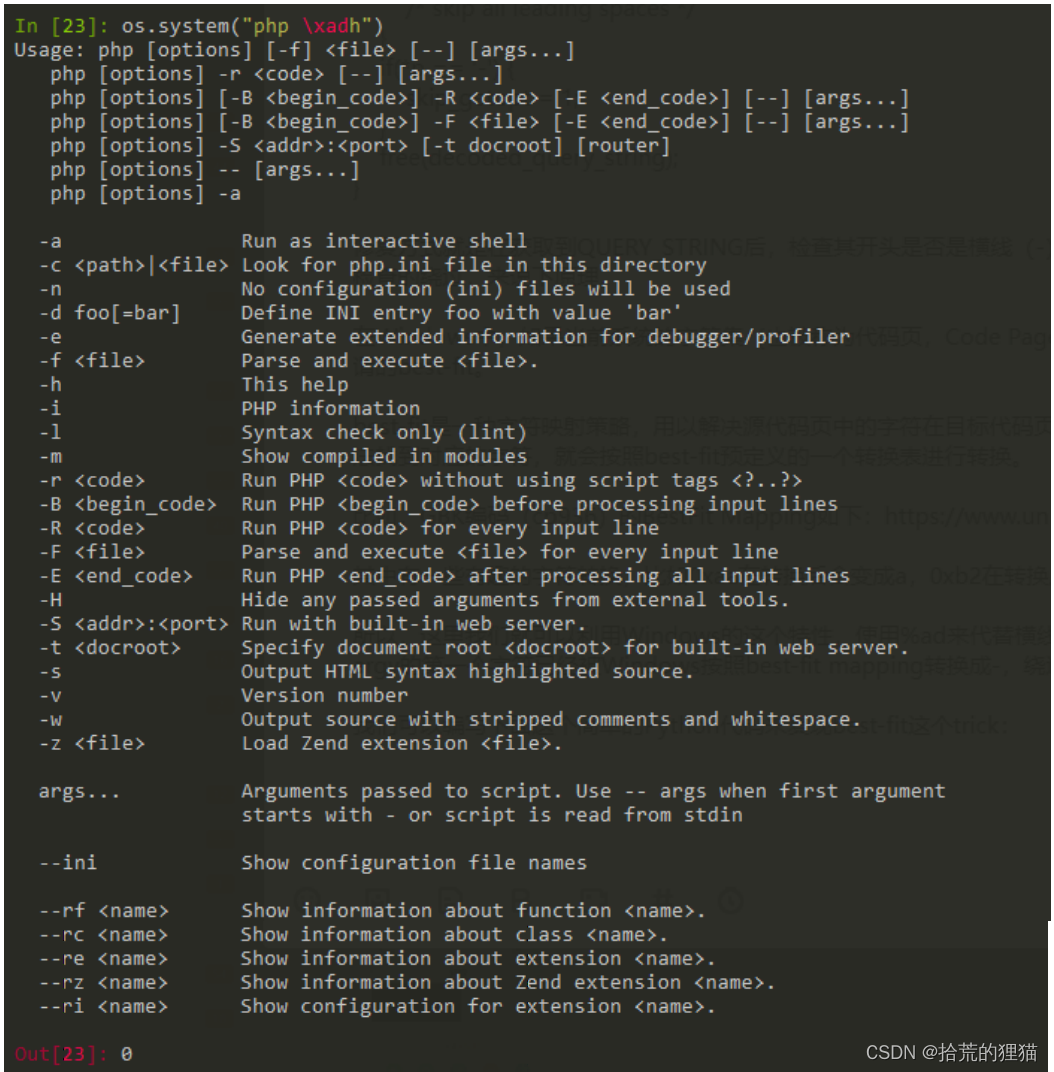Click the "-d foo[=bar]" Define INI entry line
1054x1072 pixels.
360,313
